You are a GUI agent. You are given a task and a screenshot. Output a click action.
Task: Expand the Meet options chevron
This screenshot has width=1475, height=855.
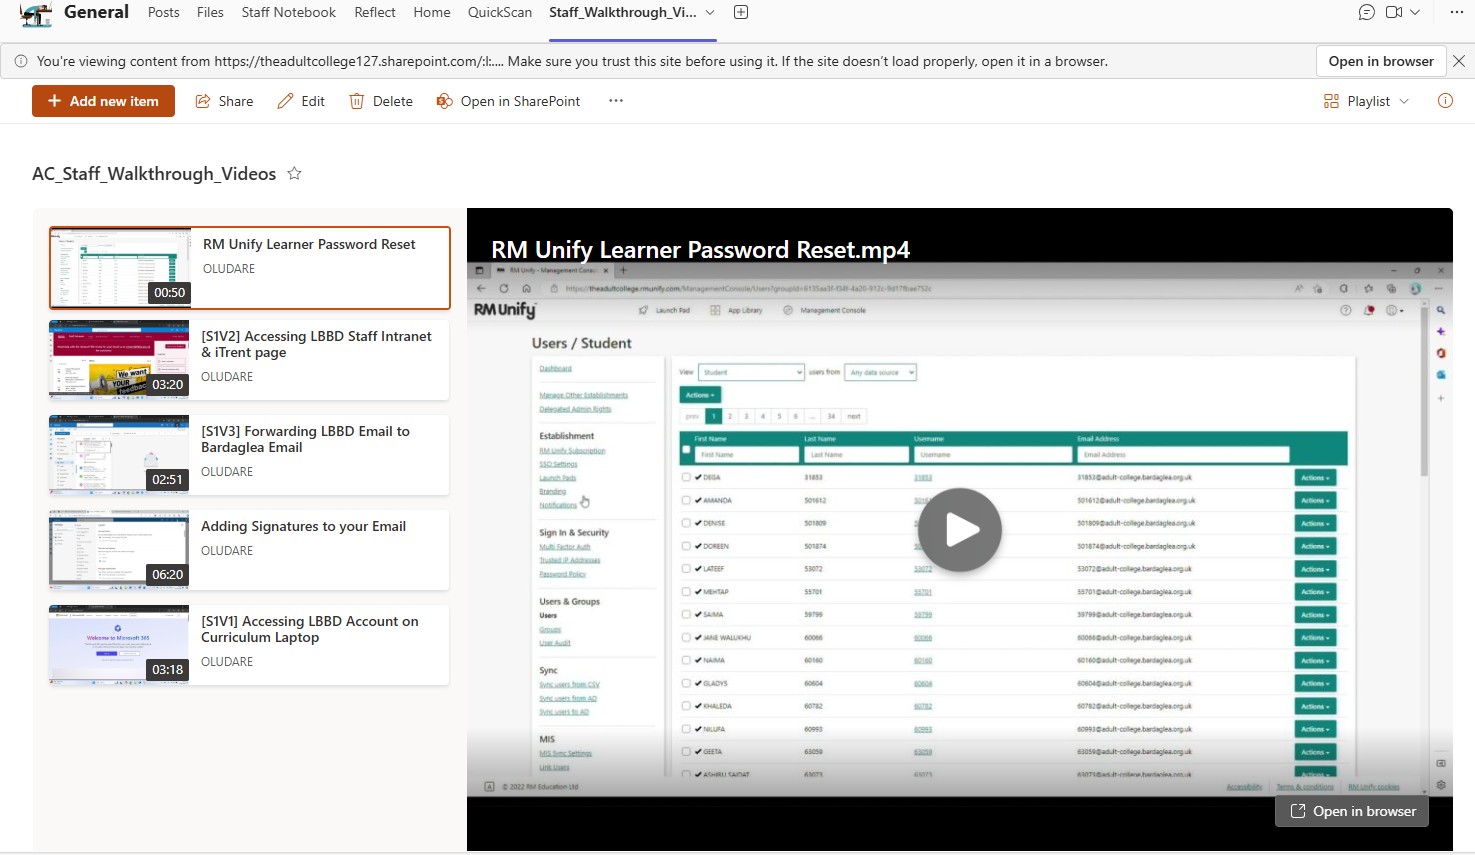[1415, 13]
